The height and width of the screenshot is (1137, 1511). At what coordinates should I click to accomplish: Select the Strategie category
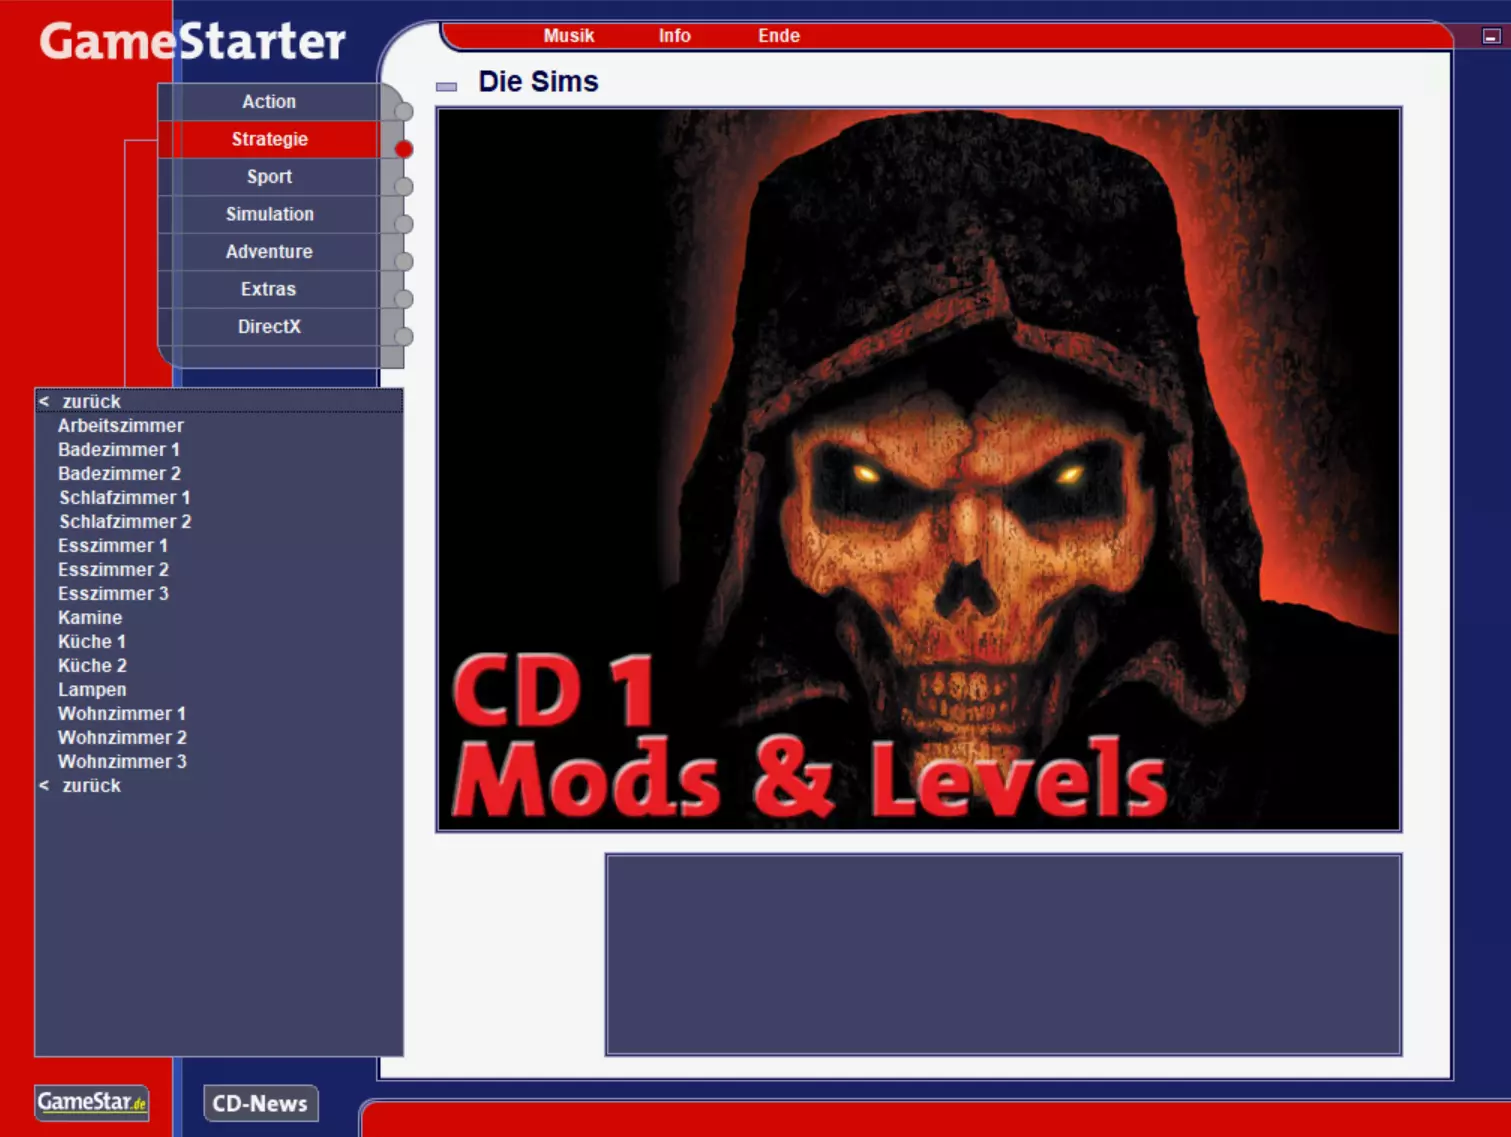[268, 139]
